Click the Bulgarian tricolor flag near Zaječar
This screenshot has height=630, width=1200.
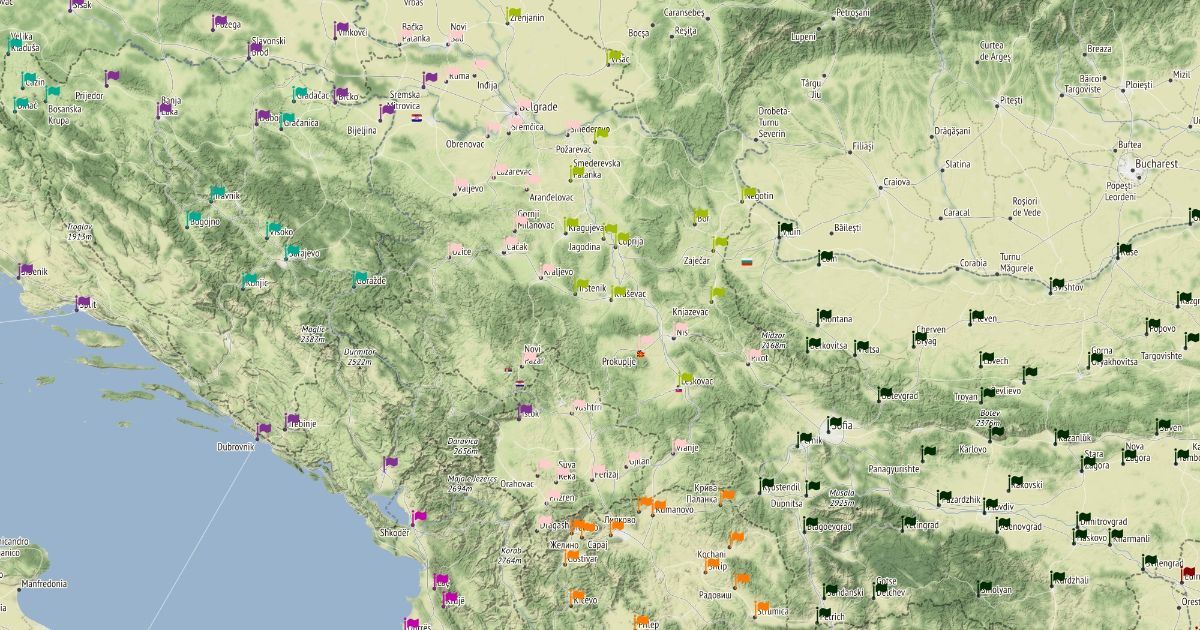tap(746, 262)
